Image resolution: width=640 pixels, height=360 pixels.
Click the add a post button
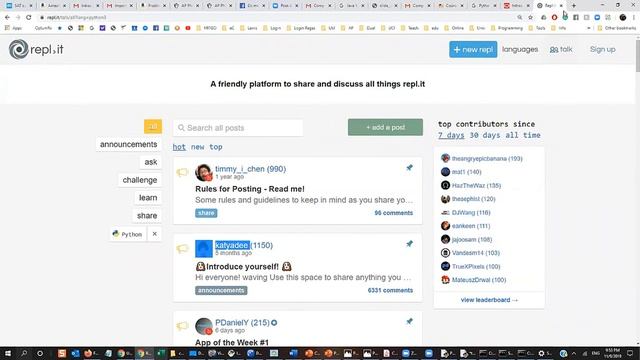(x=385, y=127)
